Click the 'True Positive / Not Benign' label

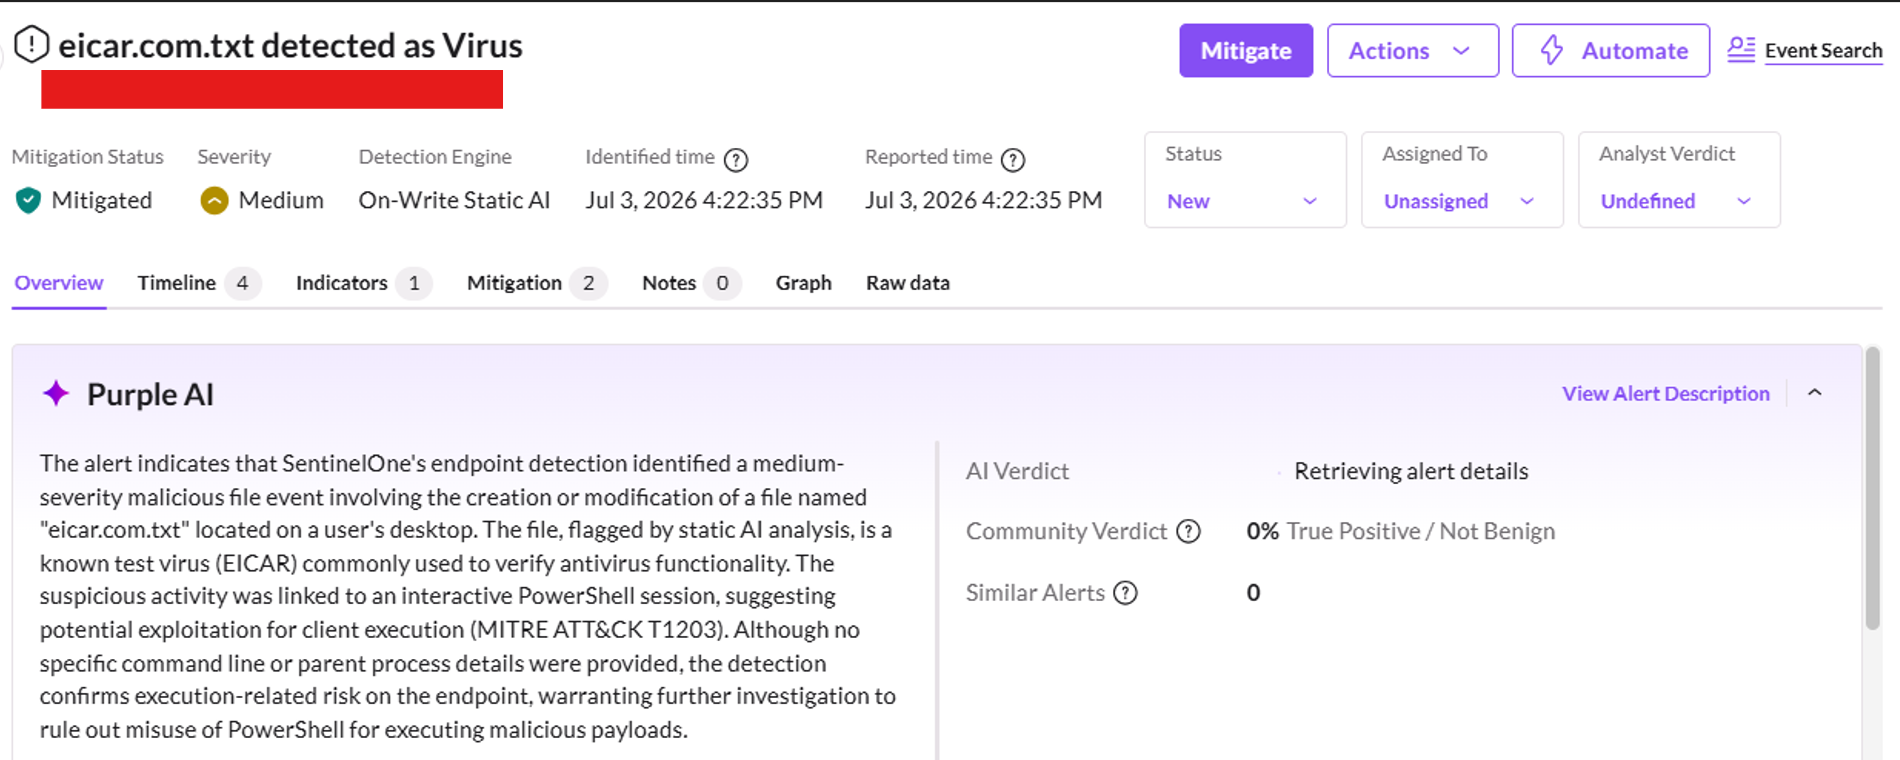click(x=1421, y=531)
